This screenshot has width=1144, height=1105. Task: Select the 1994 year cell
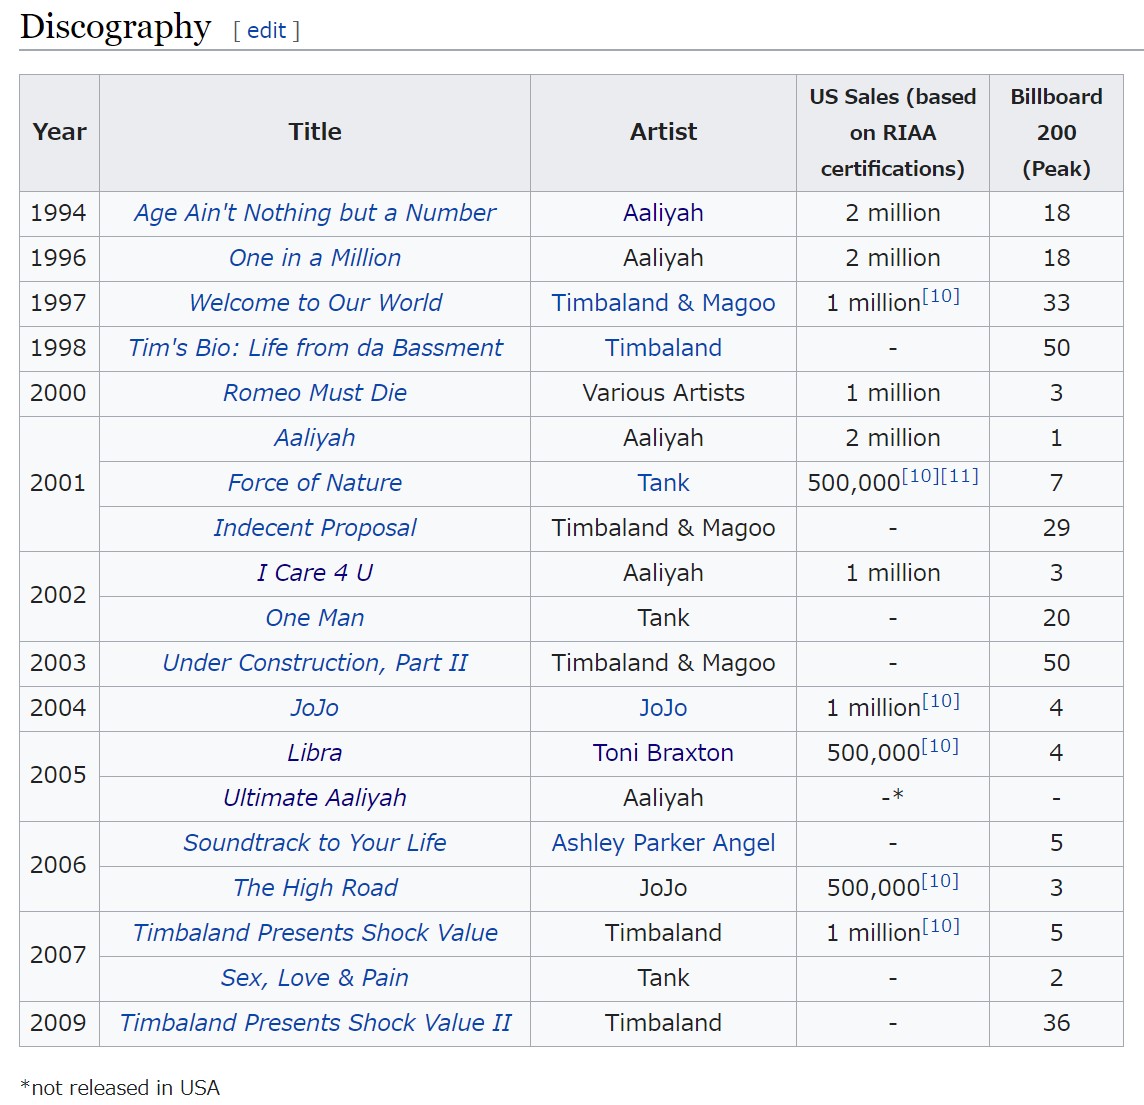click(59, 214)
